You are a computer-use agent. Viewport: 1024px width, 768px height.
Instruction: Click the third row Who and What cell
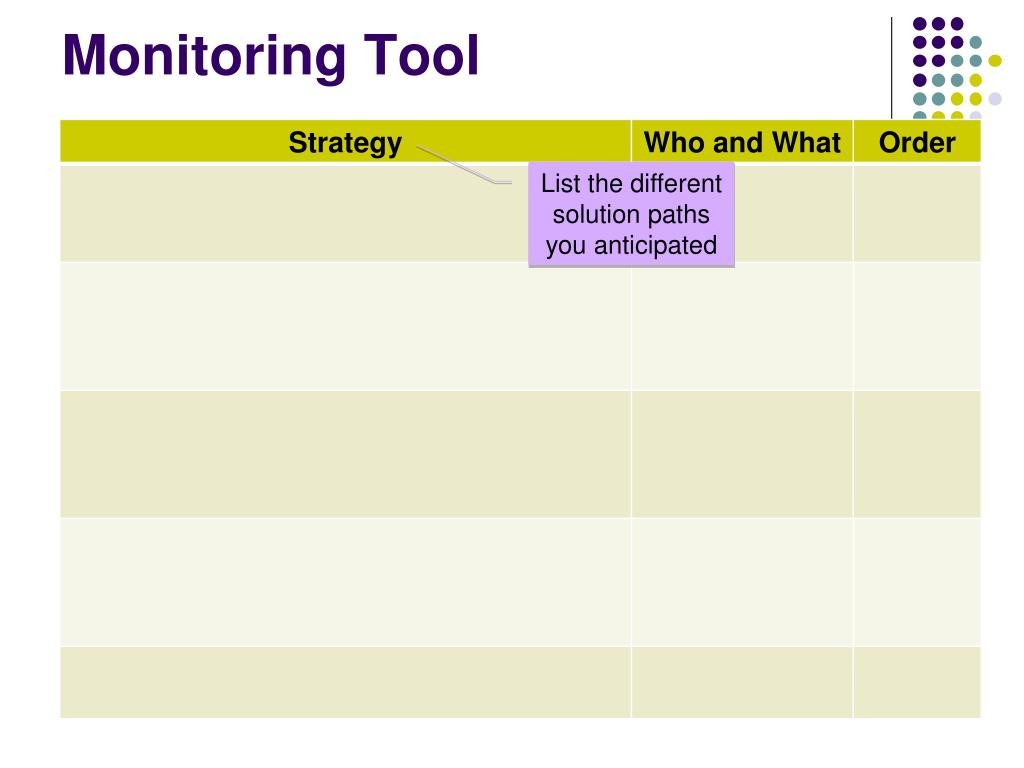[742, 455]
